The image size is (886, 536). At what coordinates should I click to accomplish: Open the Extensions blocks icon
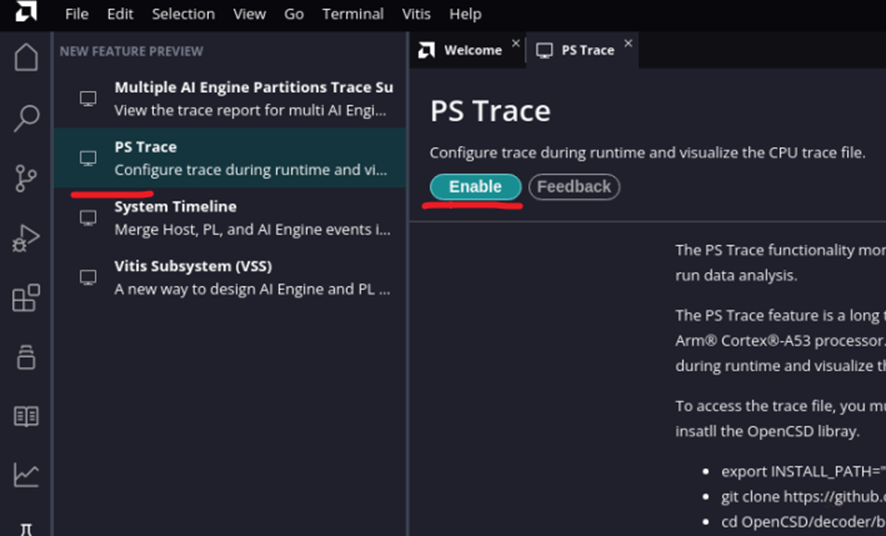(x=26, y=298)
